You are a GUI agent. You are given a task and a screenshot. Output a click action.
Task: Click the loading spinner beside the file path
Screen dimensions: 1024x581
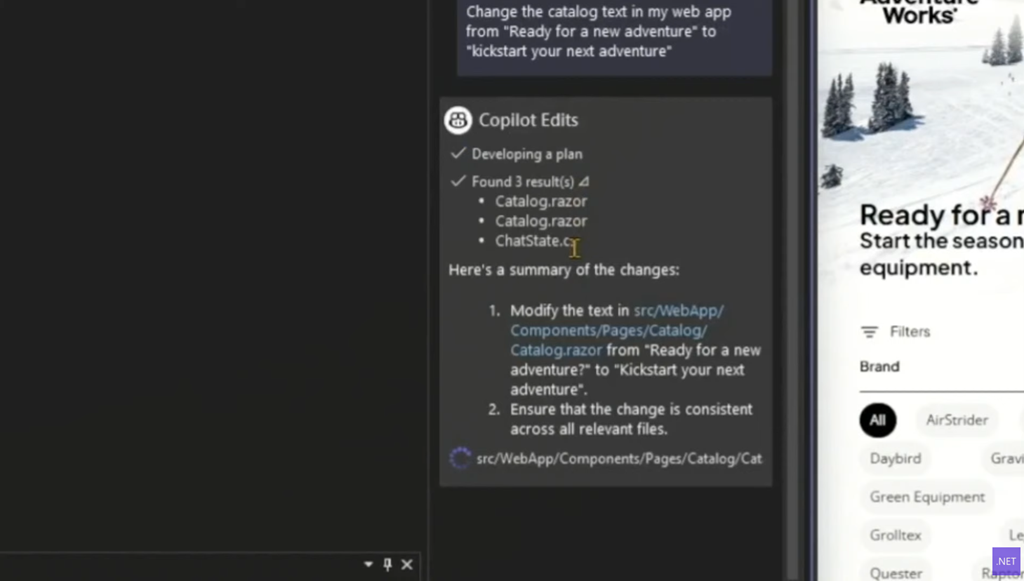coord(460,458)
